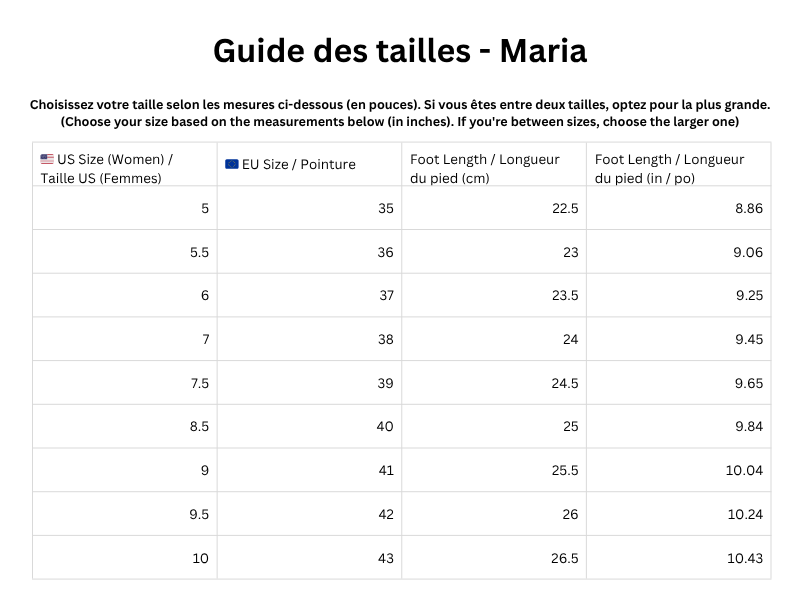The width and height of the screenshot is (800, 600).
Task: Click the US size 8.5 cell
Action: 199,427
